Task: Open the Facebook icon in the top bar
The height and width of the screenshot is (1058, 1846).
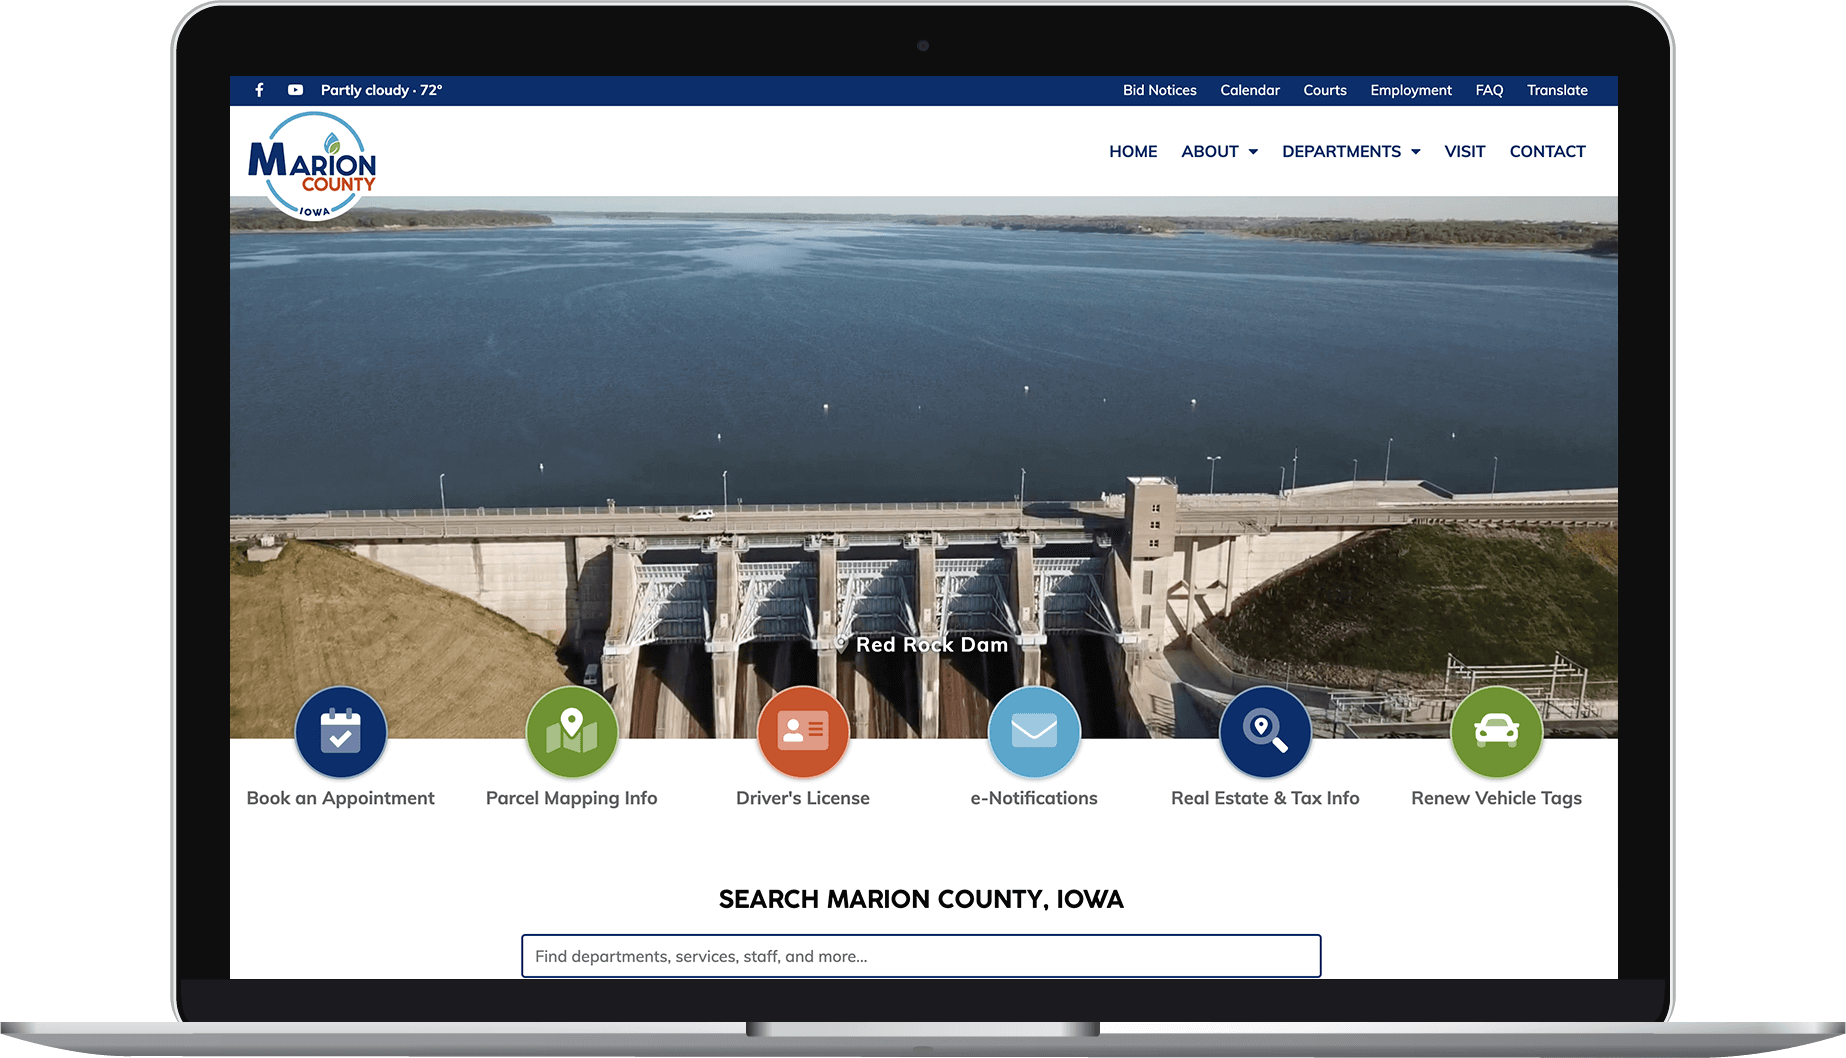Action: (x=259, y=90)
